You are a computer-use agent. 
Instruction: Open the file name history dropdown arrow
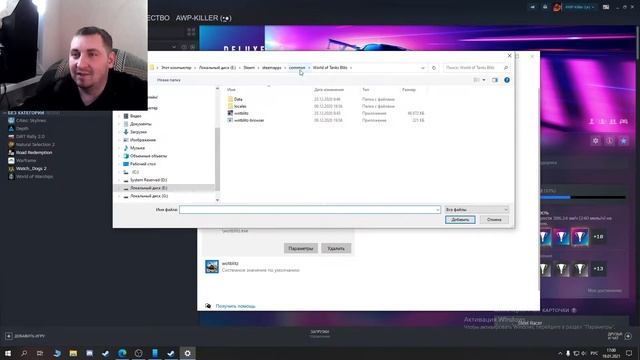coord(437,210)
